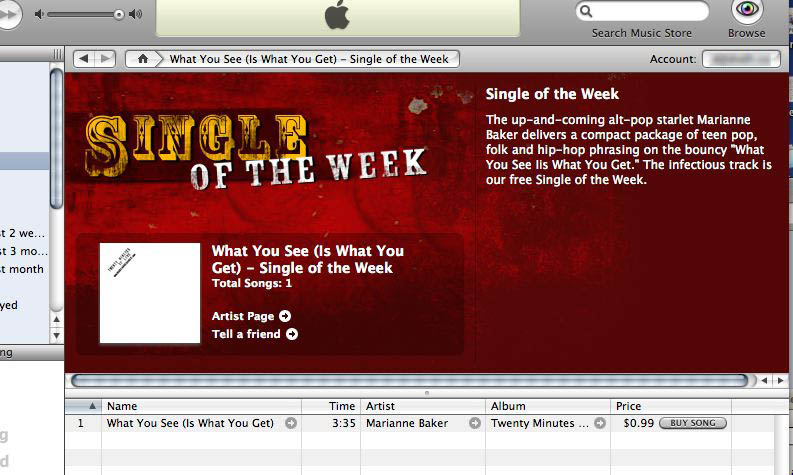Click the back navigation arrow
The image size is (793, 475).
click(x=84, y=59)
